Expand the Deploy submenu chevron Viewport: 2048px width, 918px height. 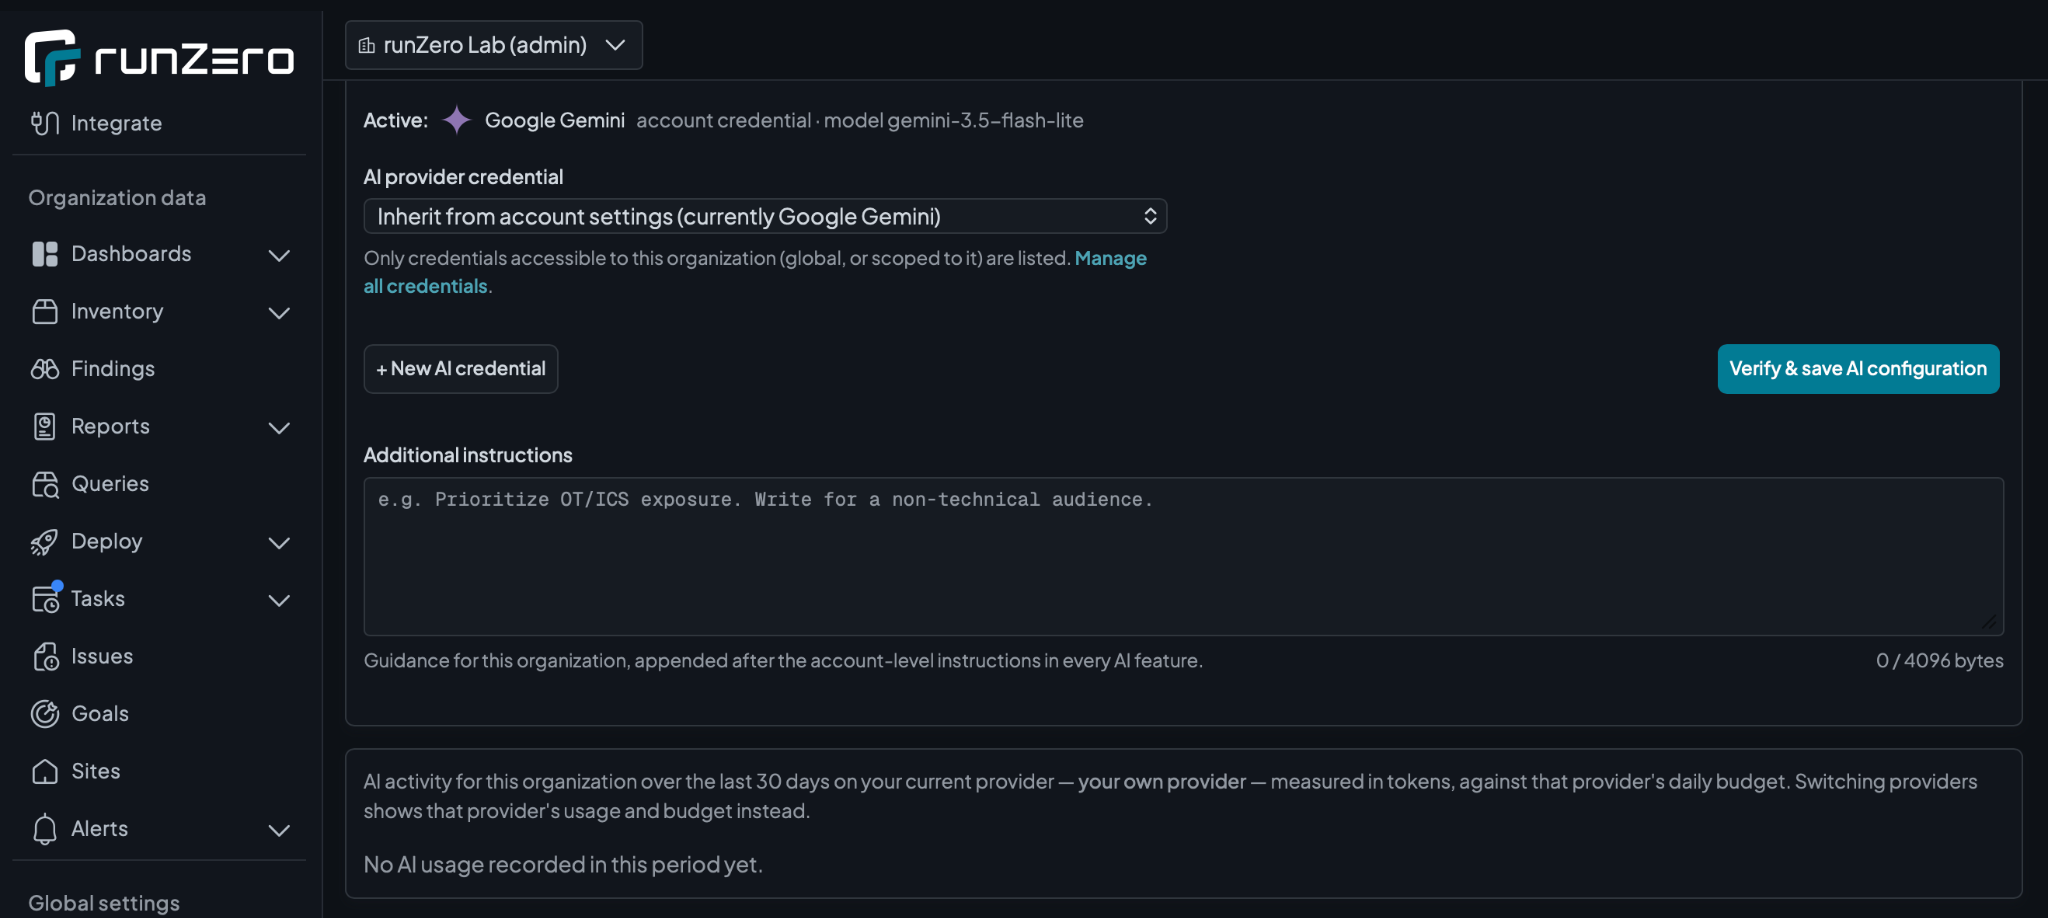(x=280, y=543)
